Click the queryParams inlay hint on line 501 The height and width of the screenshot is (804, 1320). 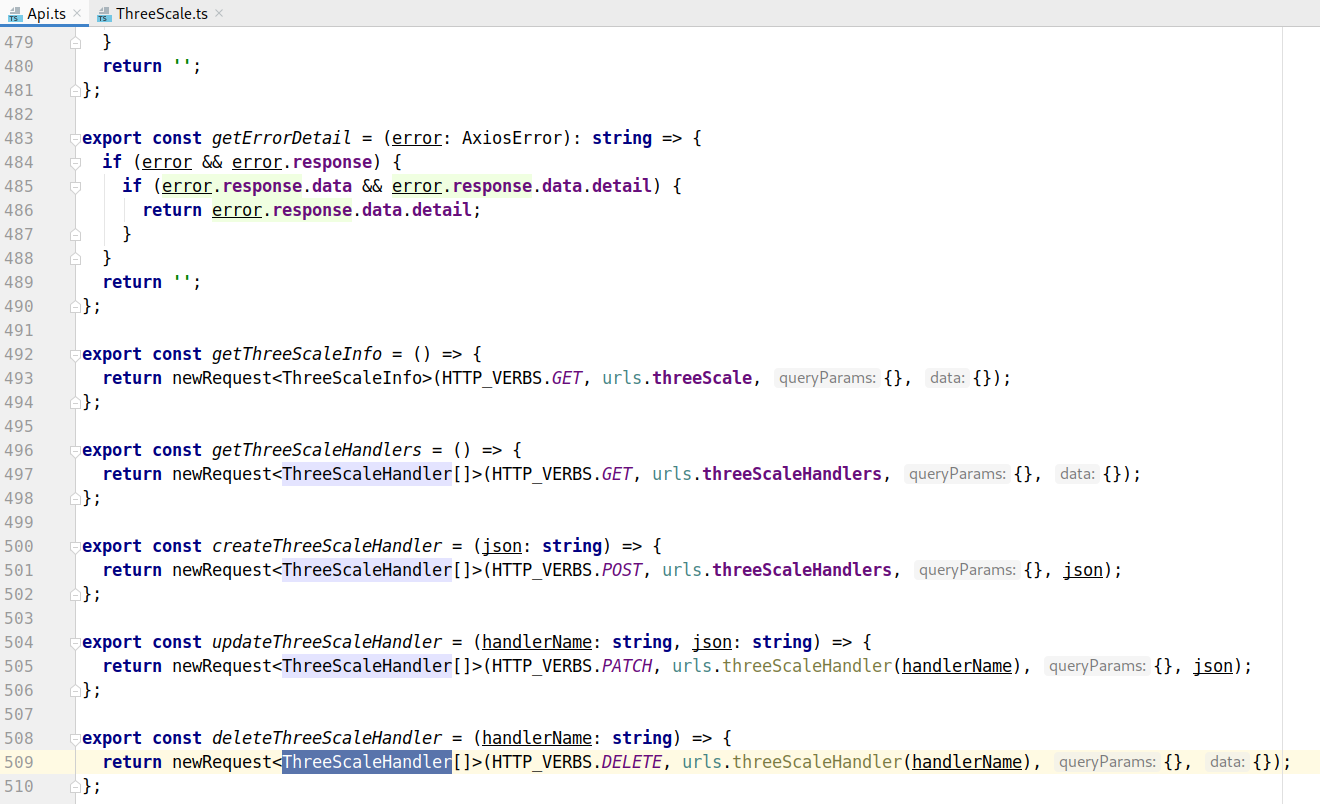tap(968, 570)
